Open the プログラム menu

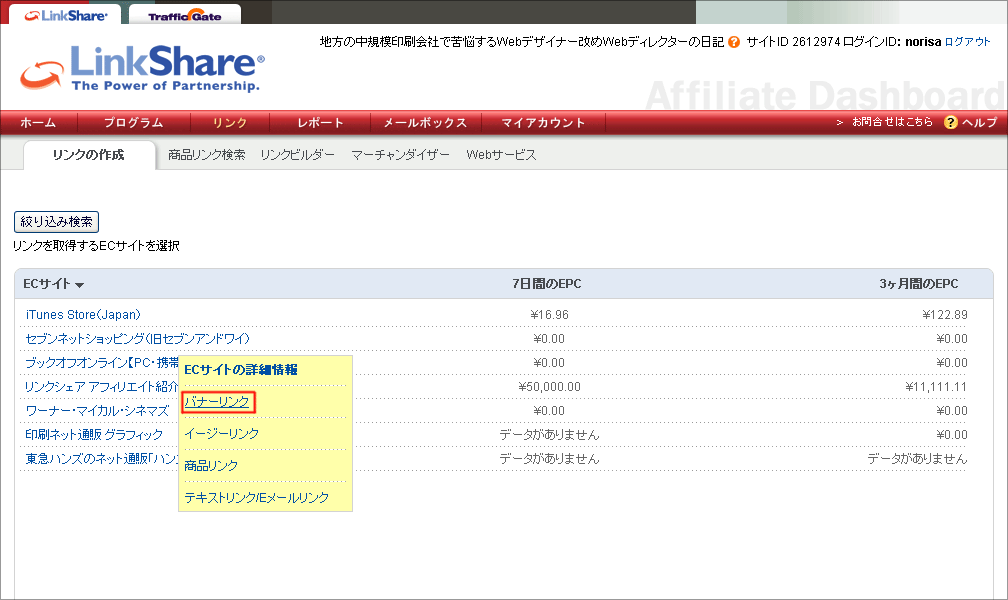(x=134, y=123)
